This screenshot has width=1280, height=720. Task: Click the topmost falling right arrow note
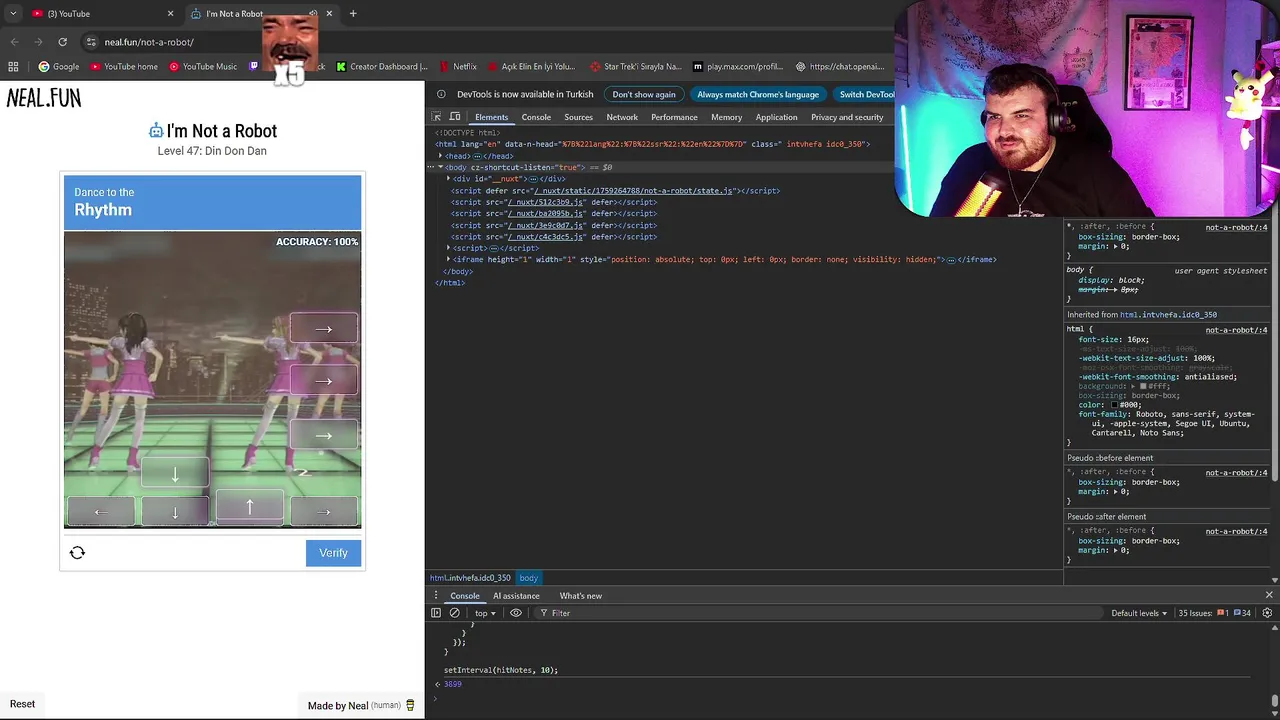(323, 329)
